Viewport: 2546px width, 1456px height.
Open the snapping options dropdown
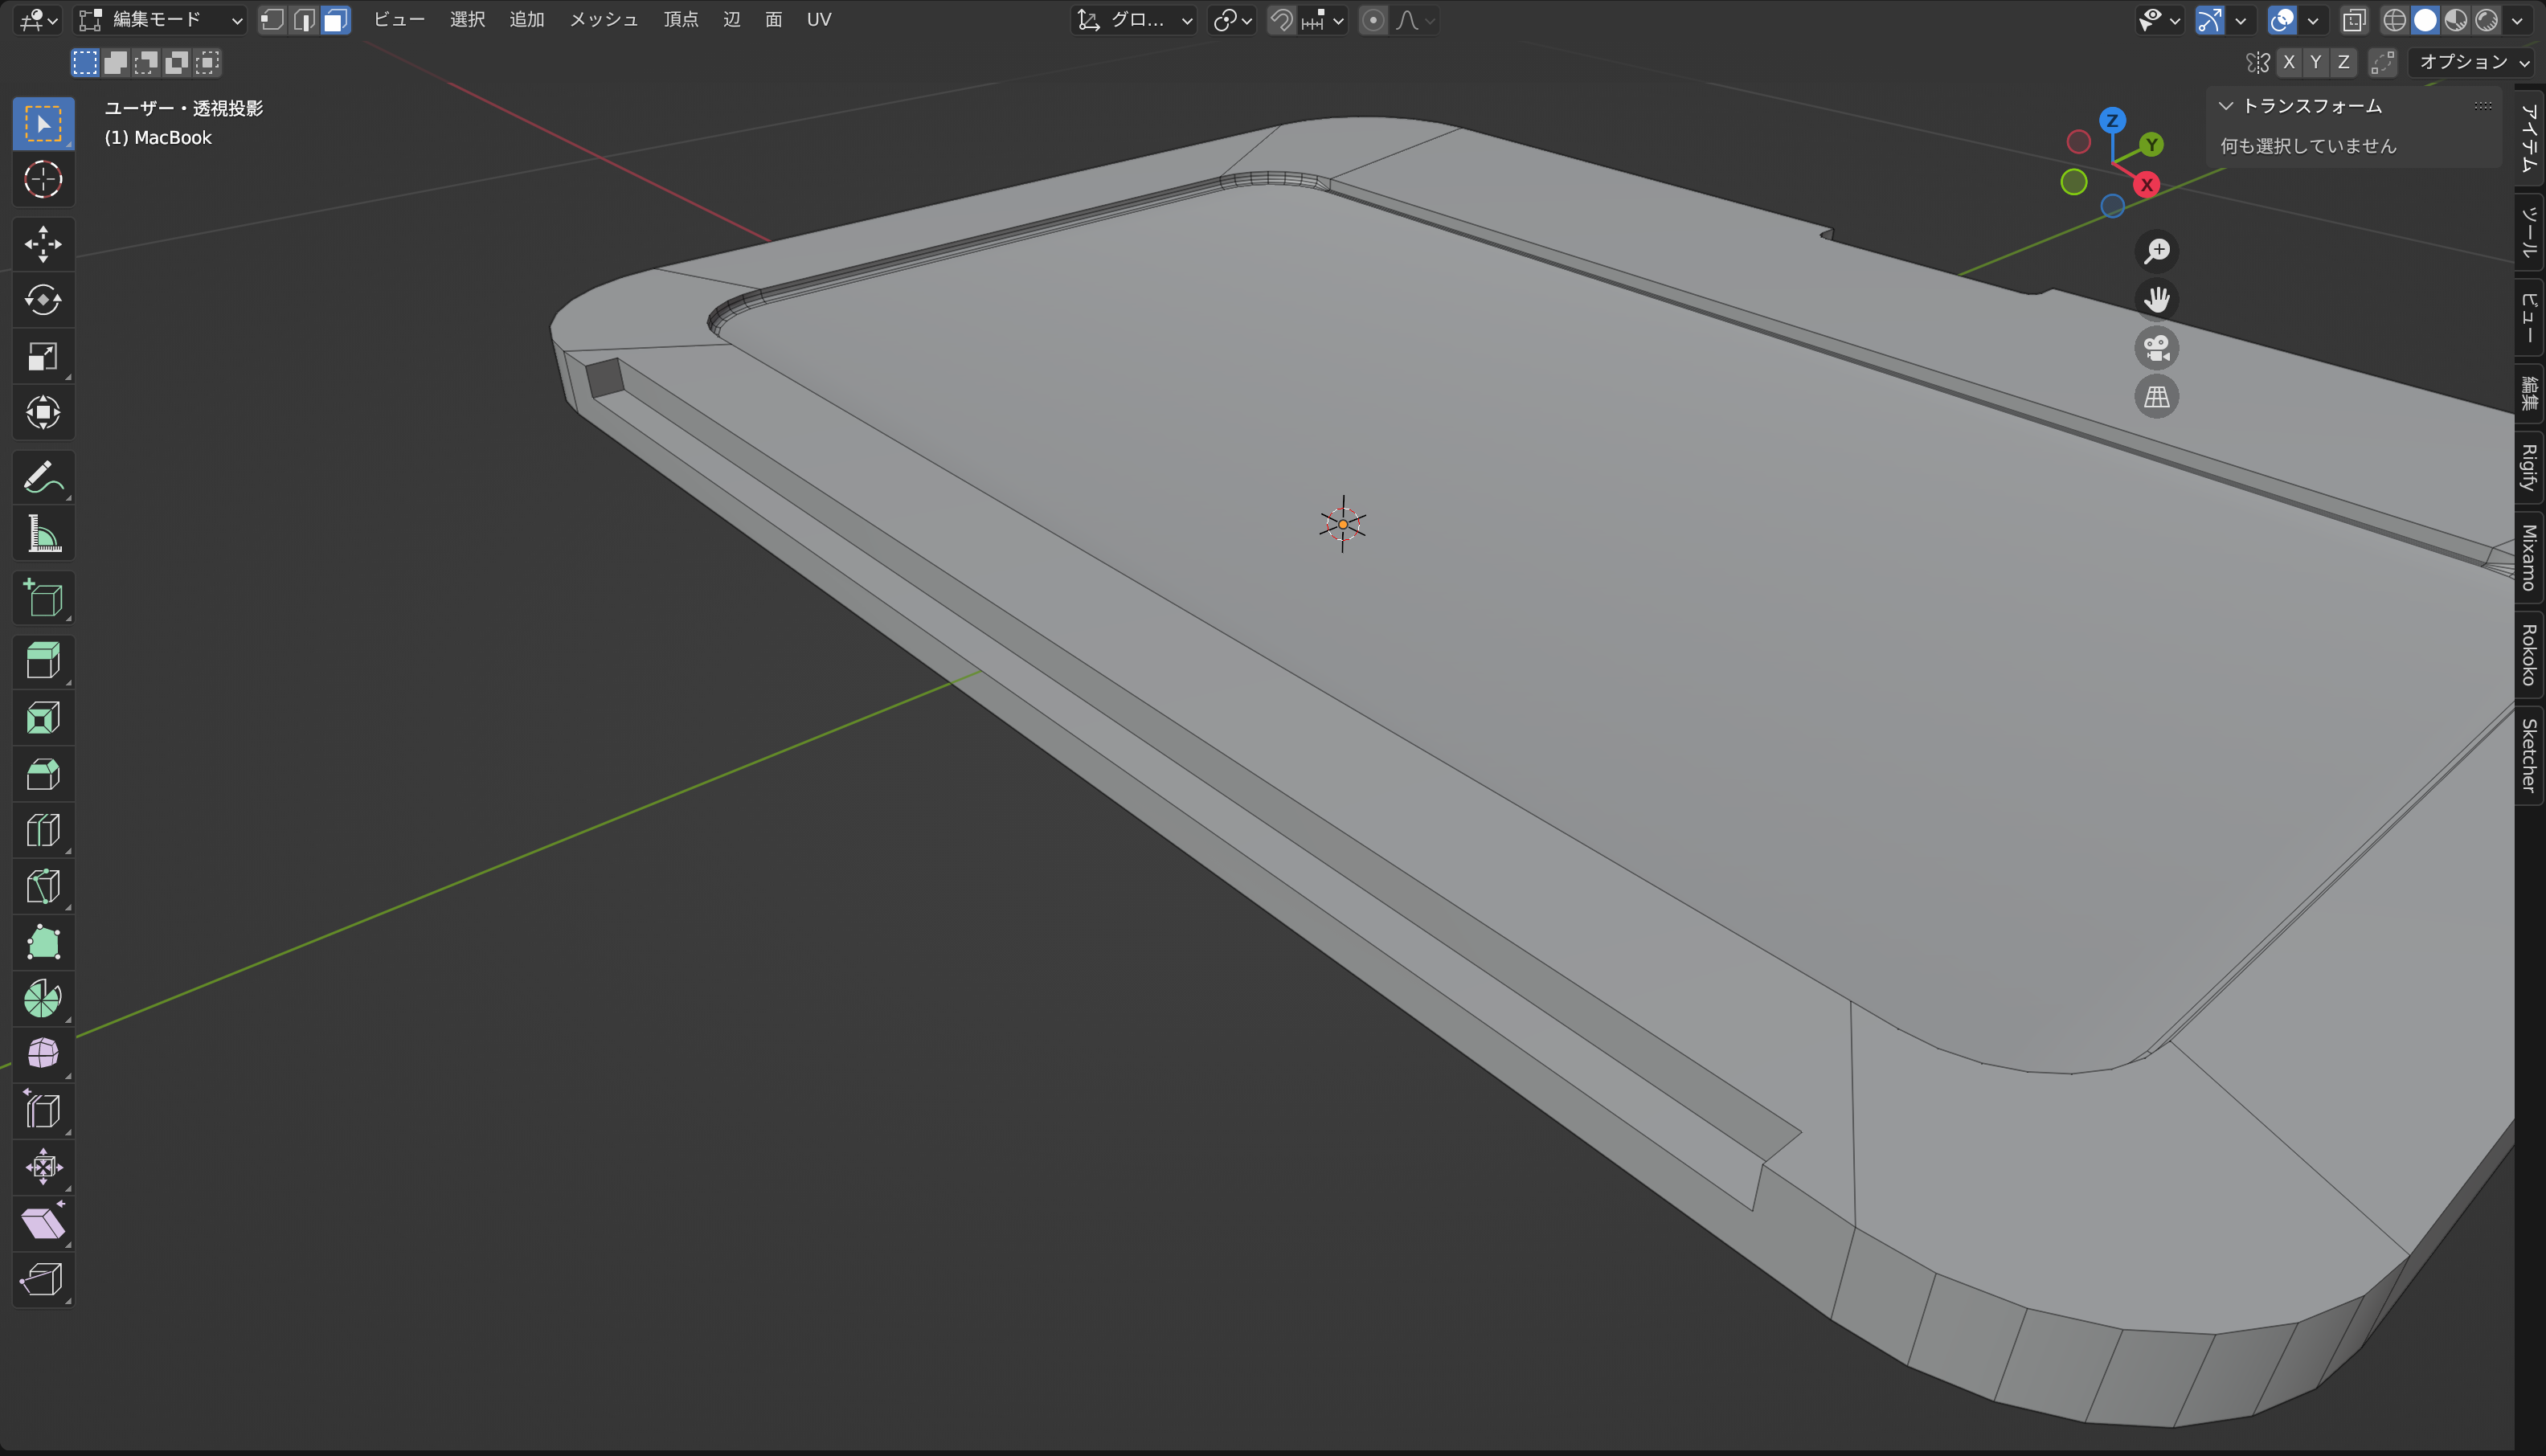coord(1324,20)
